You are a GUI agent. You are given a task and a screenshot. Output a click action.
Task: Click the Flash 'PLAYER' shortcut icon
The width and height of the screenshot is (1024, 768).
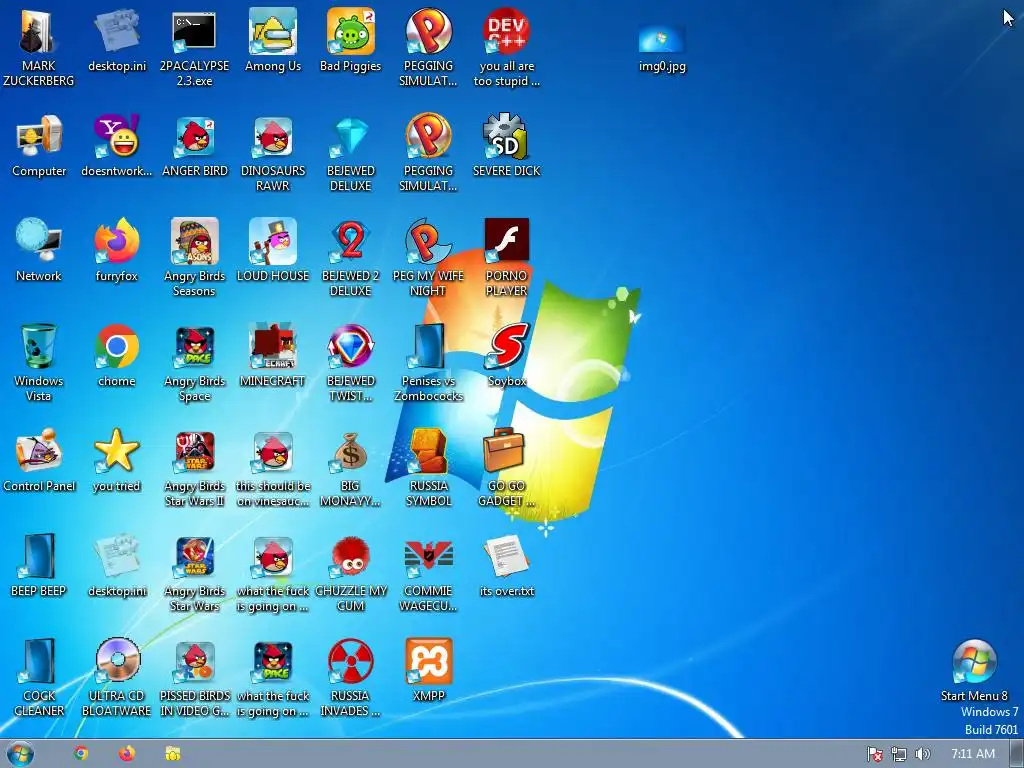pos(507,257)
